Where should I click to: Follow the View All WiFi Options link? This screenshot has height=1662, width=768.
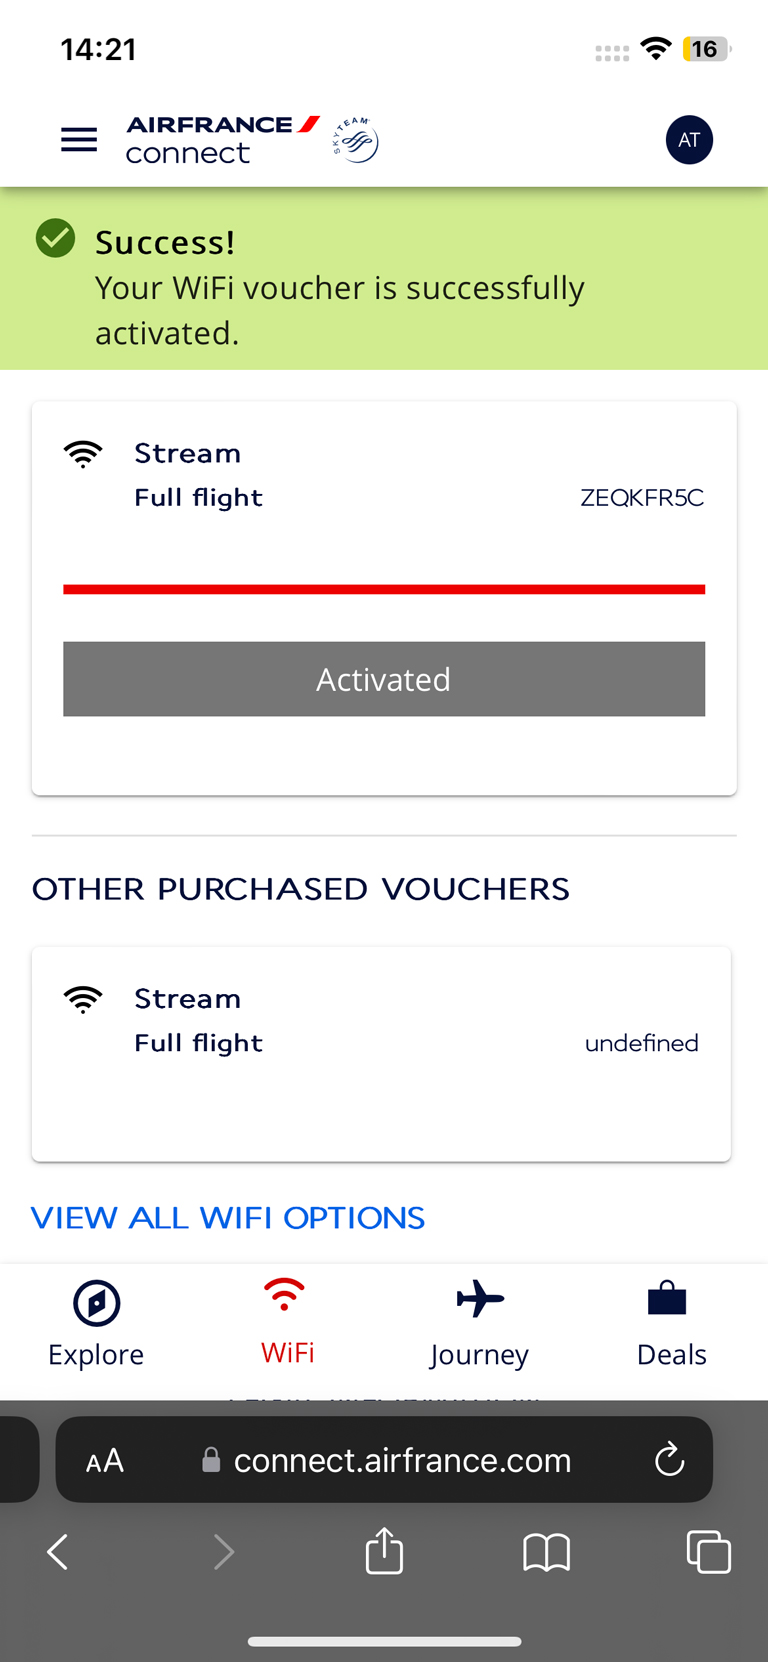[x=228, y=1218]
